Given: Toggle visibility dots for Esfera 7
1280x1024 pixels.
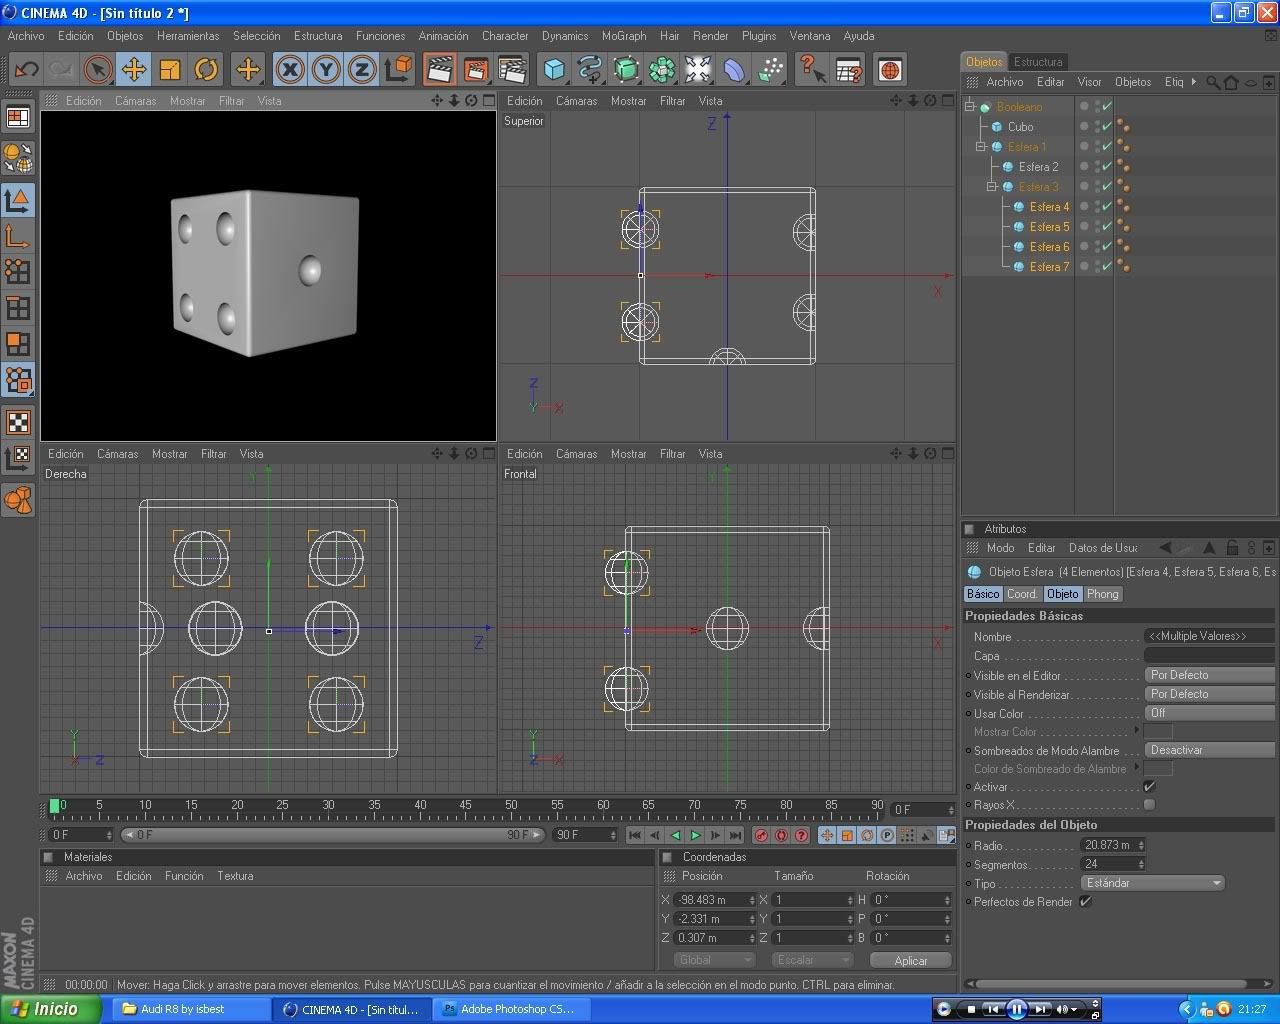Looking at the screenshot, I should (1097, 267).
